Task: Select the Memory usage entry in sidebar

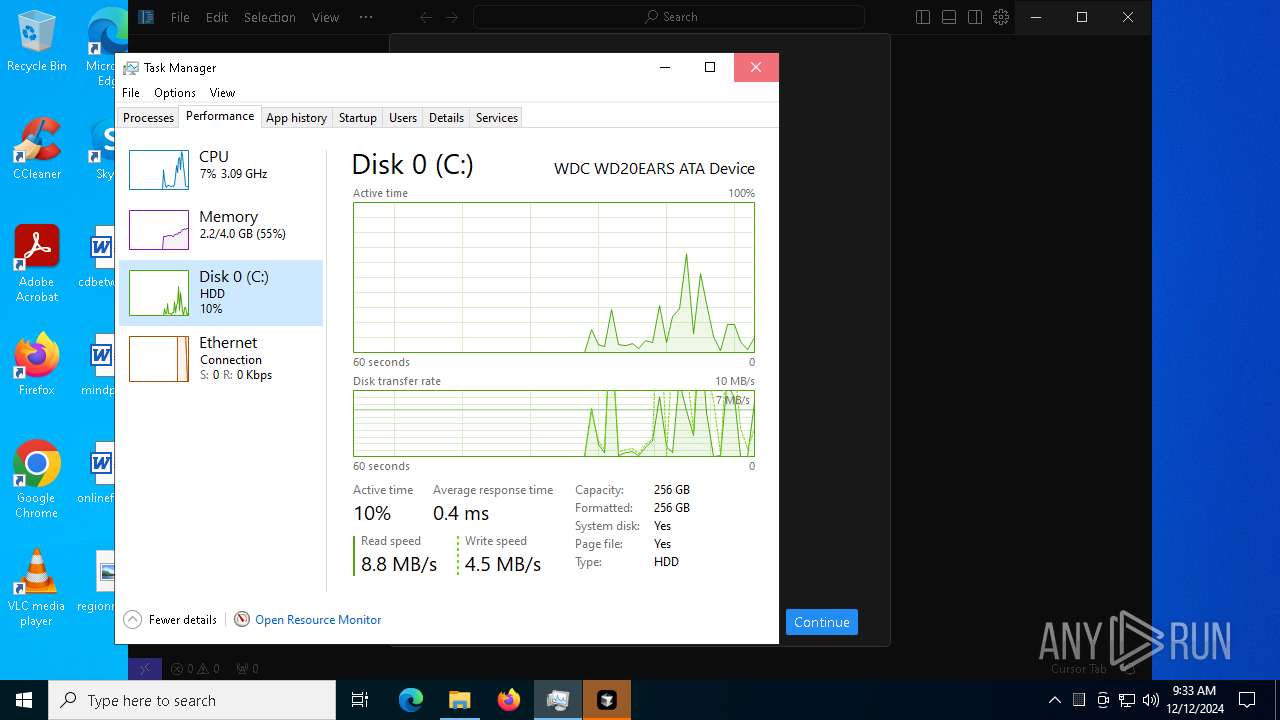Action: coord(221,229)
